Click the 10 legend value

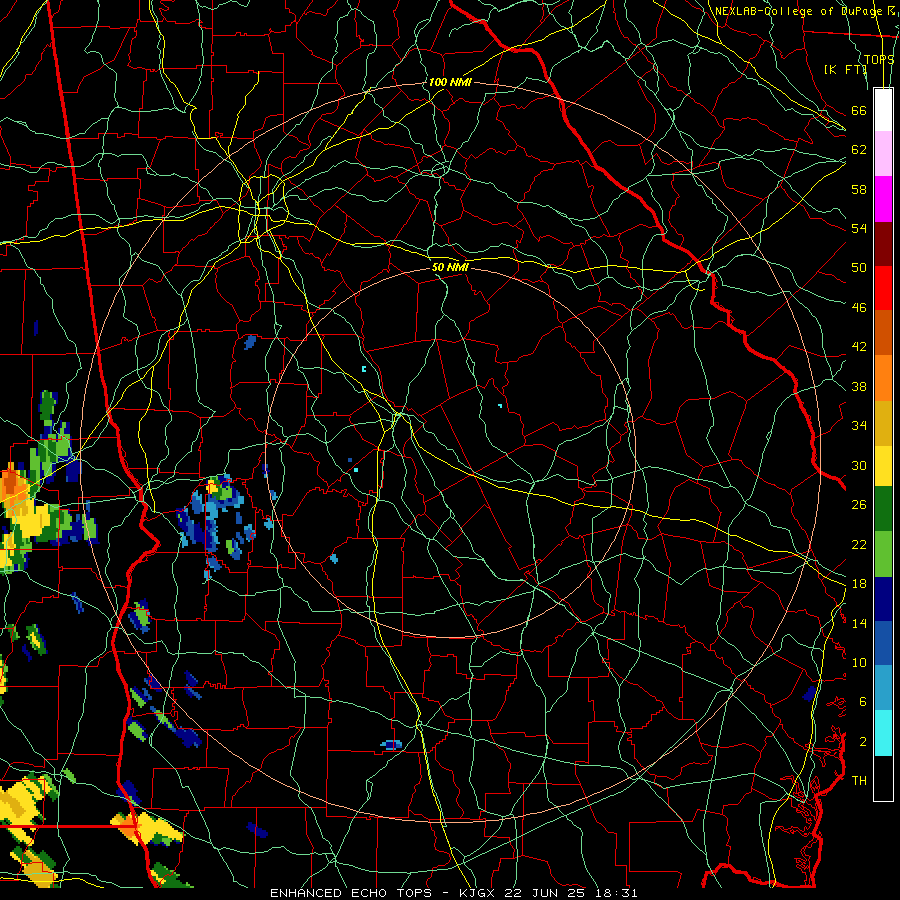[x=859, y=662]
